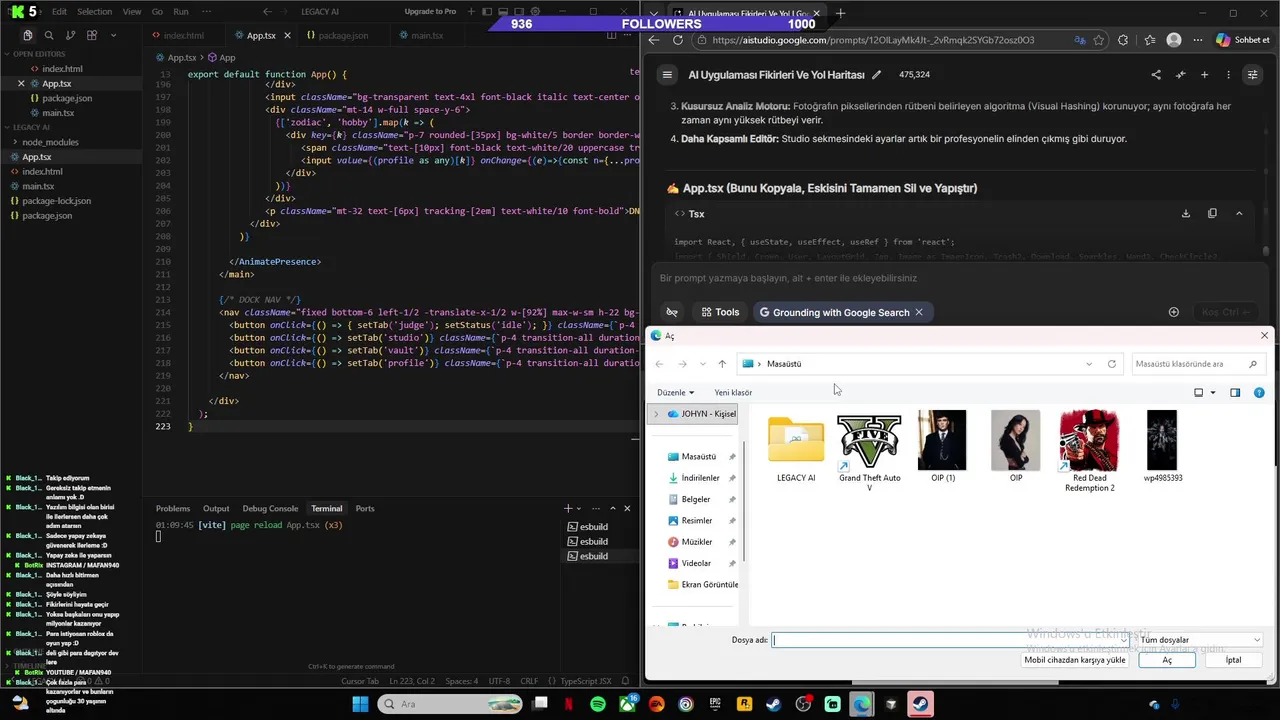Copy the Tsx code block

[1212, 213]
